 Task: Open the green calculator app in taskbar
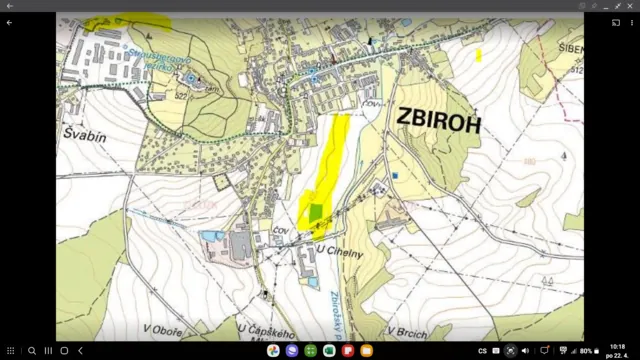pos(311,351)
